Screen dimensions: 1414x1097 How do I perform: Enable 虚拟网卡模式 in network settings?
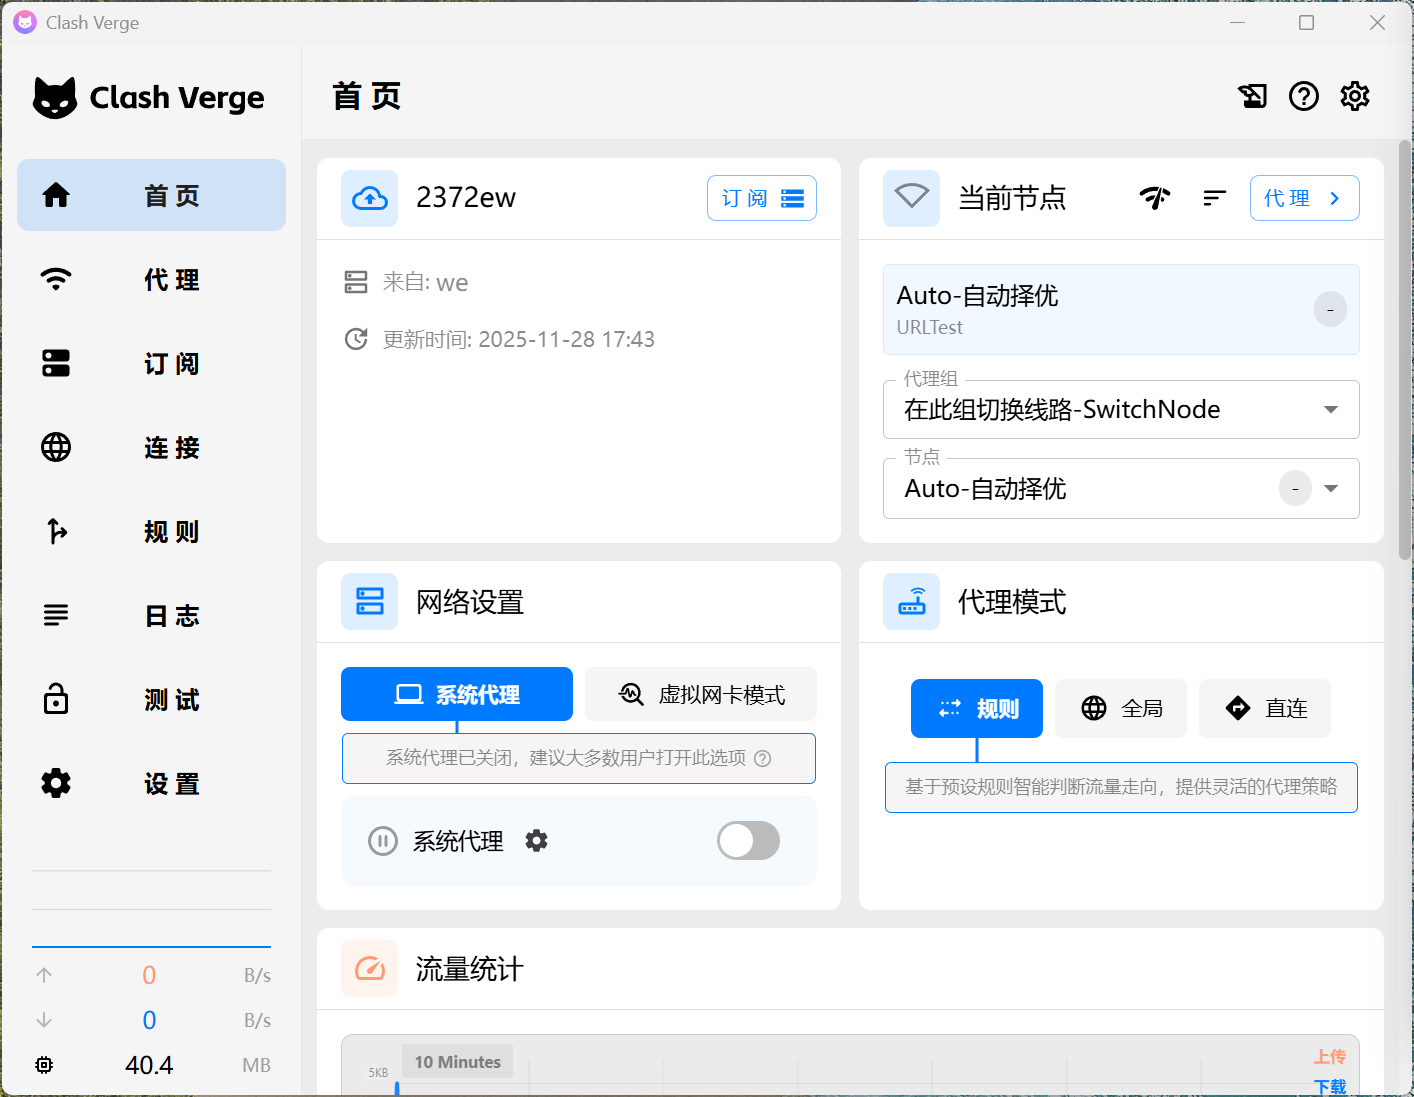(x=700, y=694)
